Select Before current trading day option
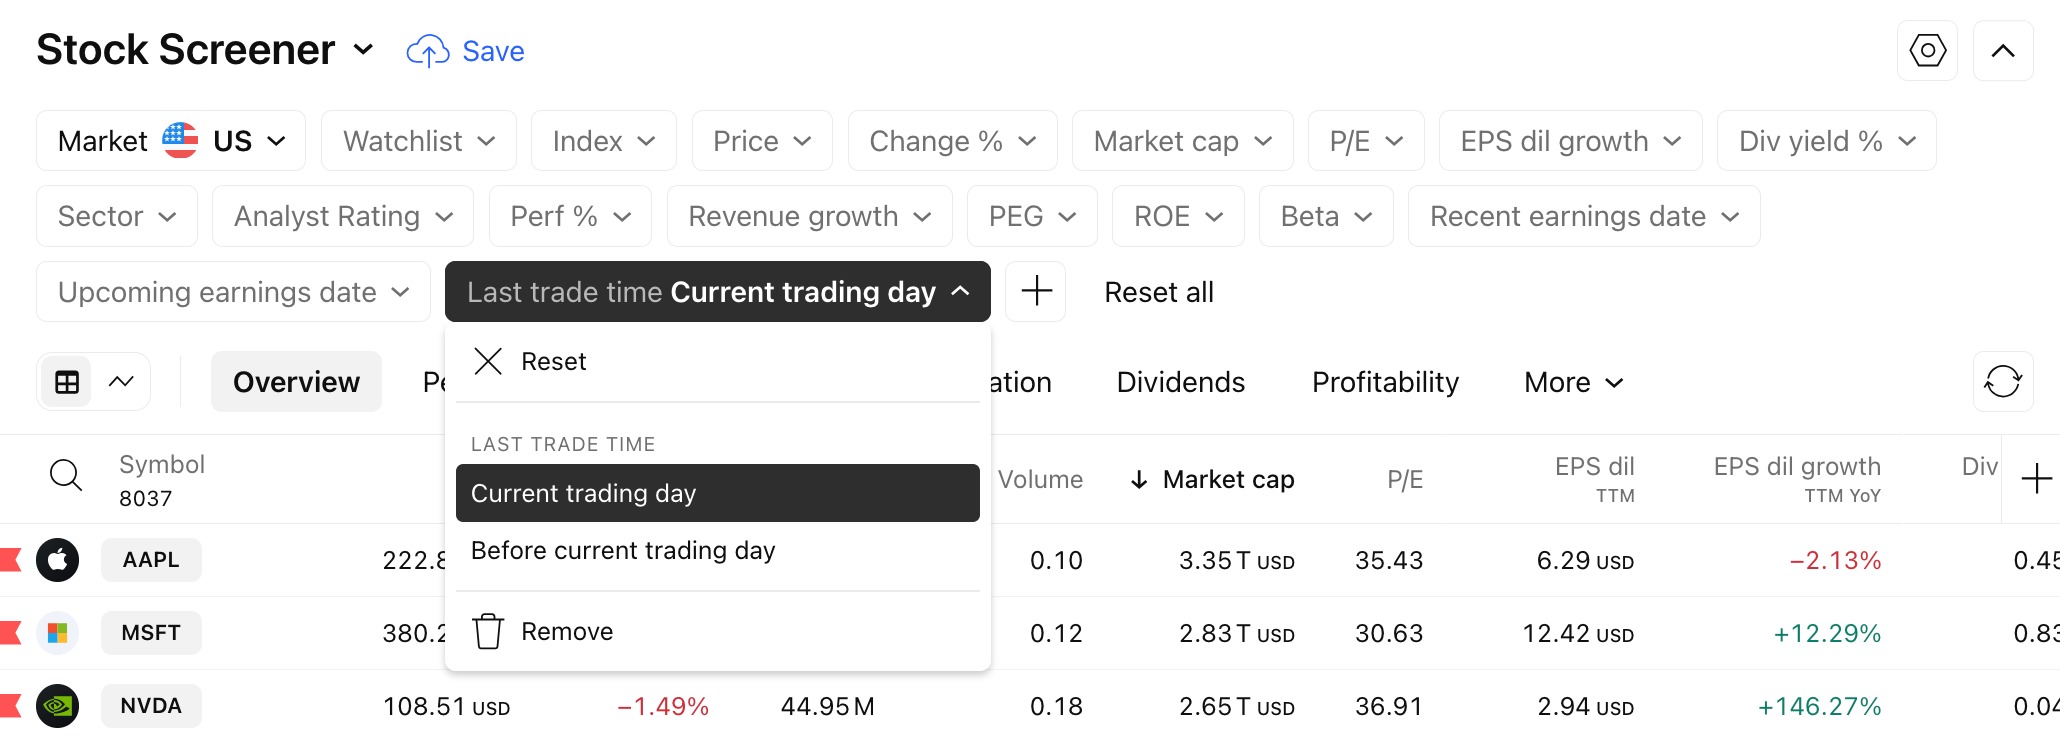Image resolution: width=2060 pixels, height=738 pixels. (623, 551)
